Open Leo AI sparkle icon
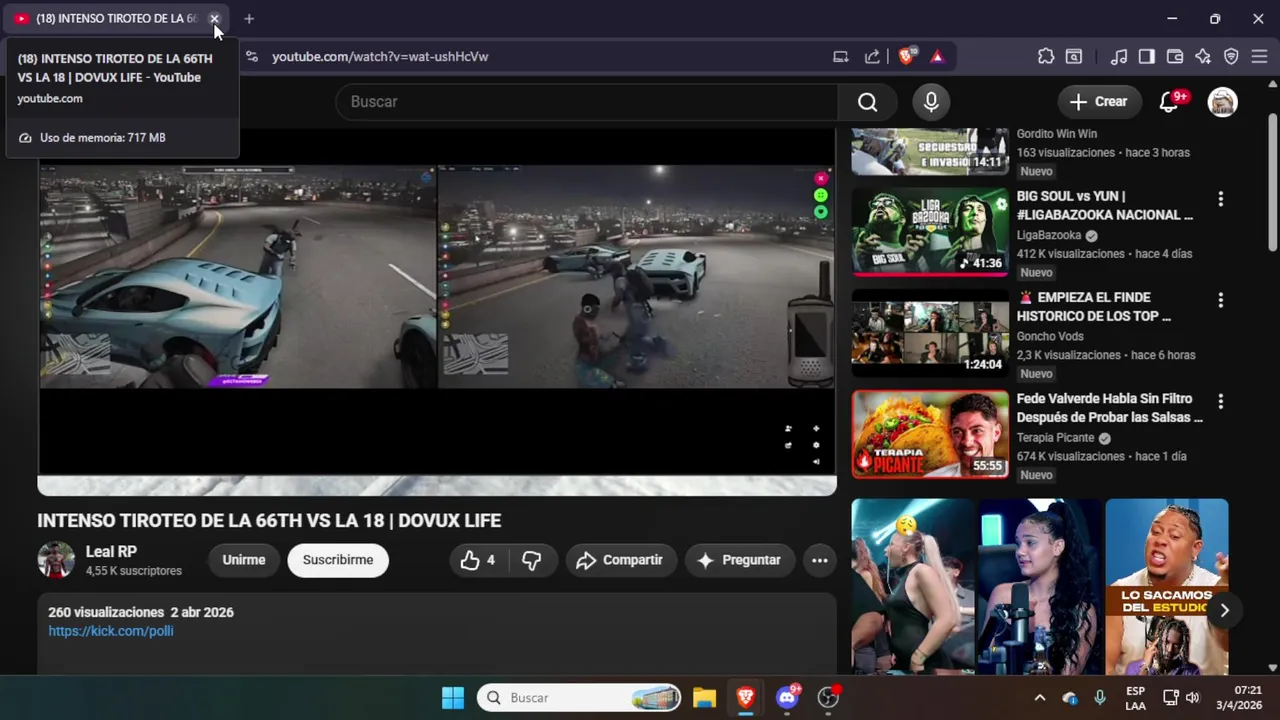The image size is (1280, 720). point(1203,57)
